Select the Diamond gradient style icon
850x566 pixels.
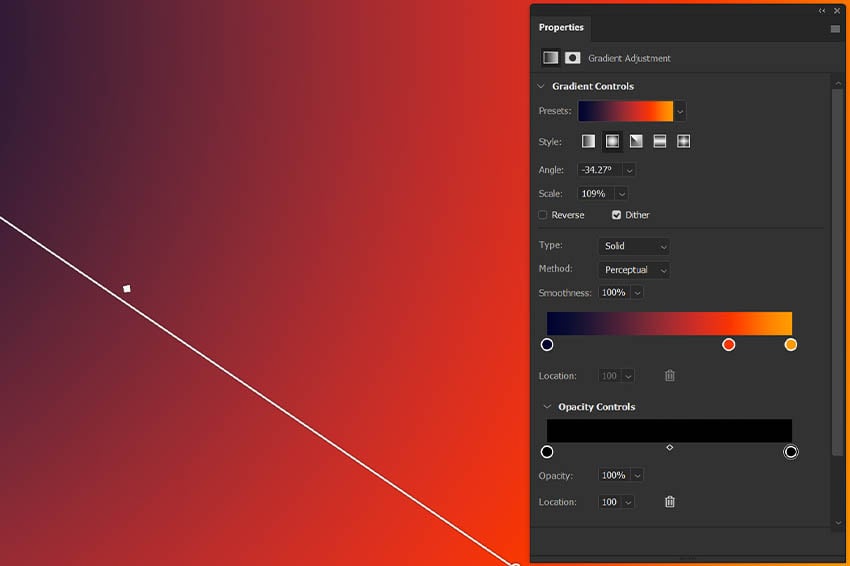(684, 142)
